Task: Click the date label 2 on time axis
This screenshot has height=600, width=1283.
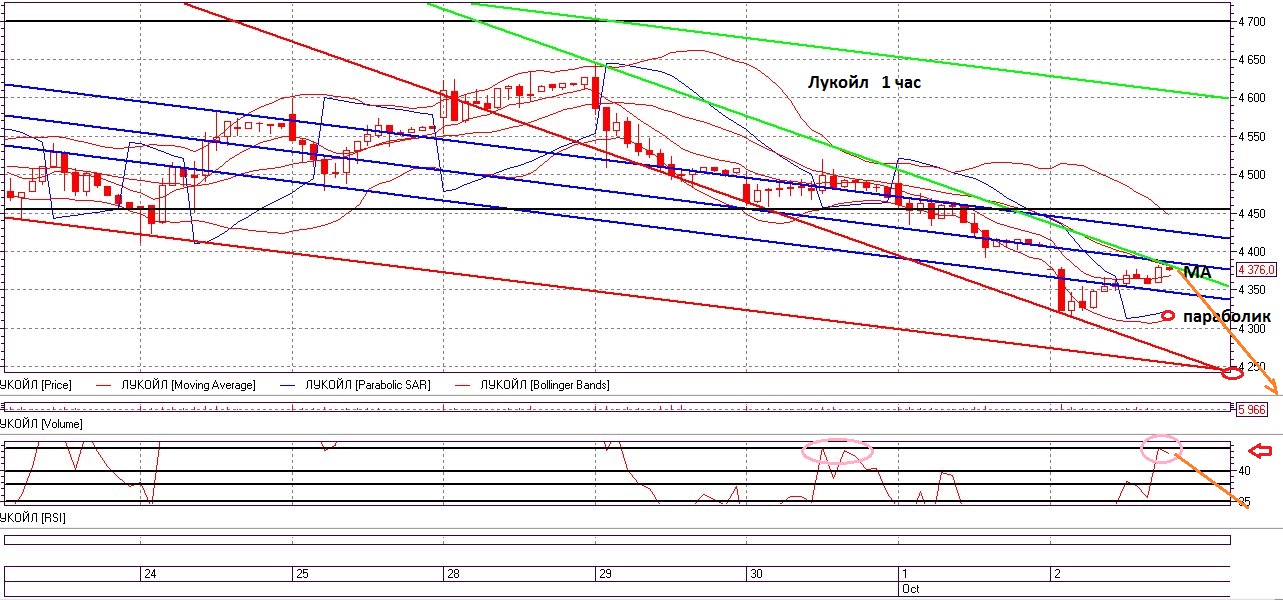Action: click(1056, 574)
